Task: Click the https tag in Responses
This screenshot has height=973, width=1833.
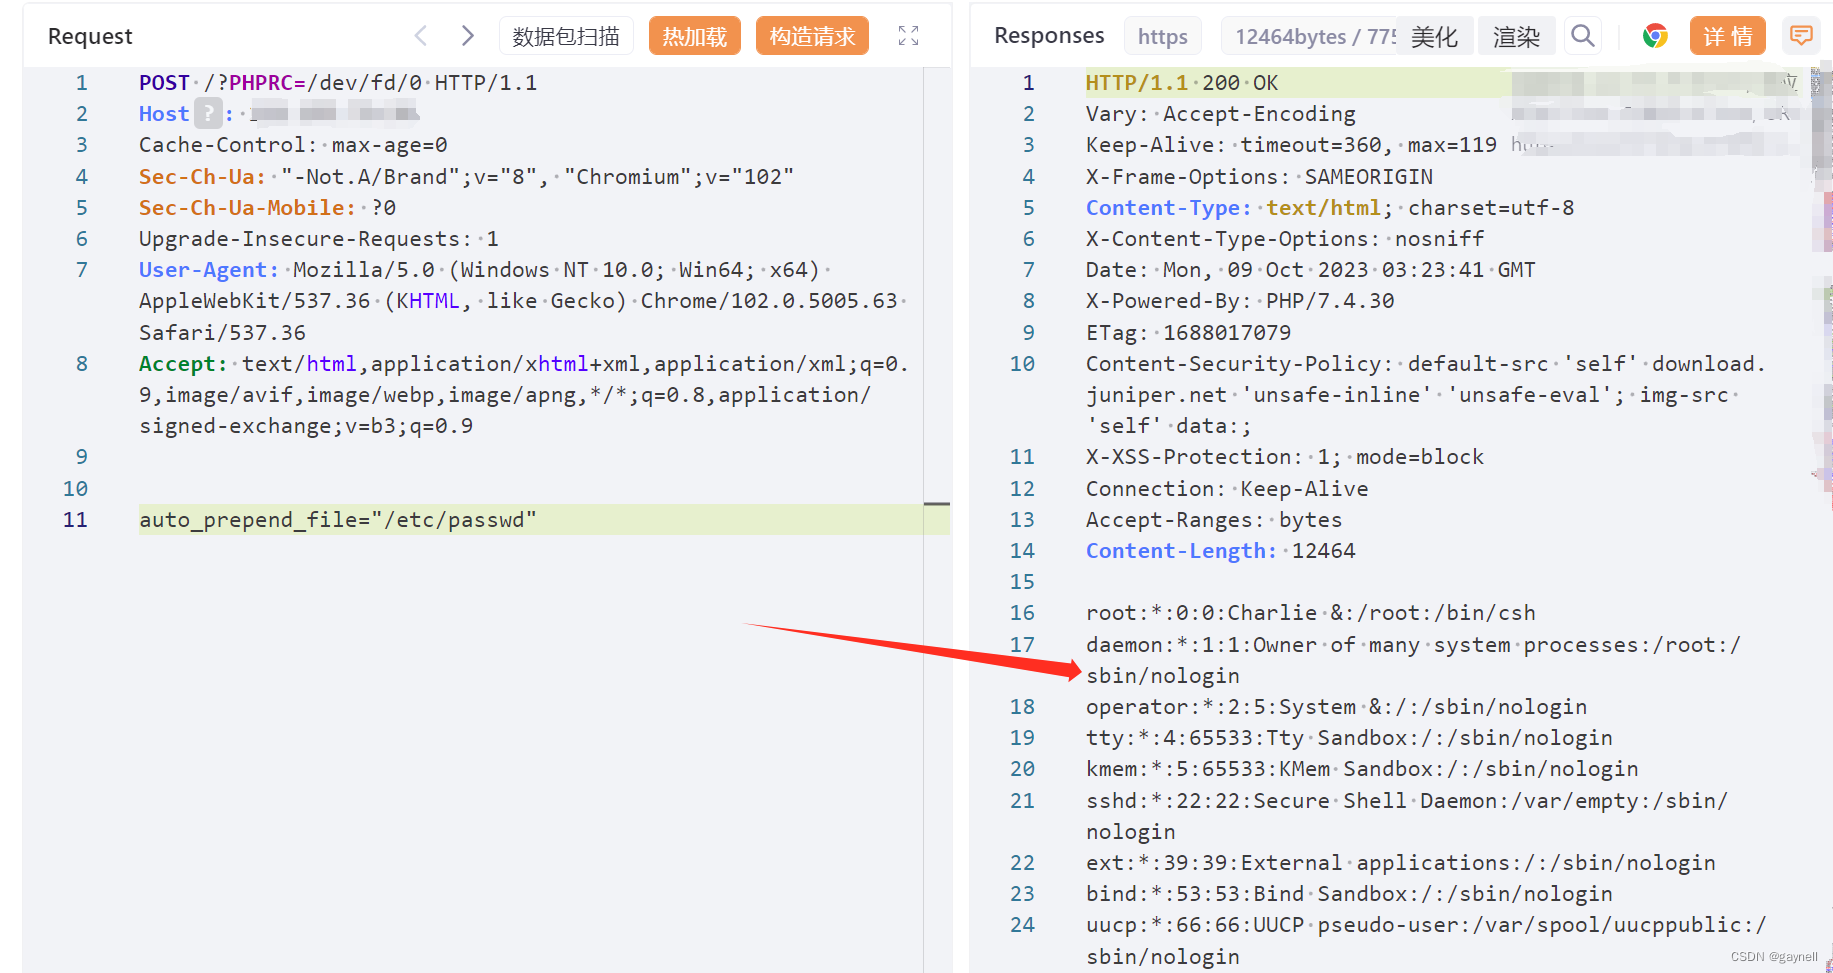Action: [x=1163, y=36]
